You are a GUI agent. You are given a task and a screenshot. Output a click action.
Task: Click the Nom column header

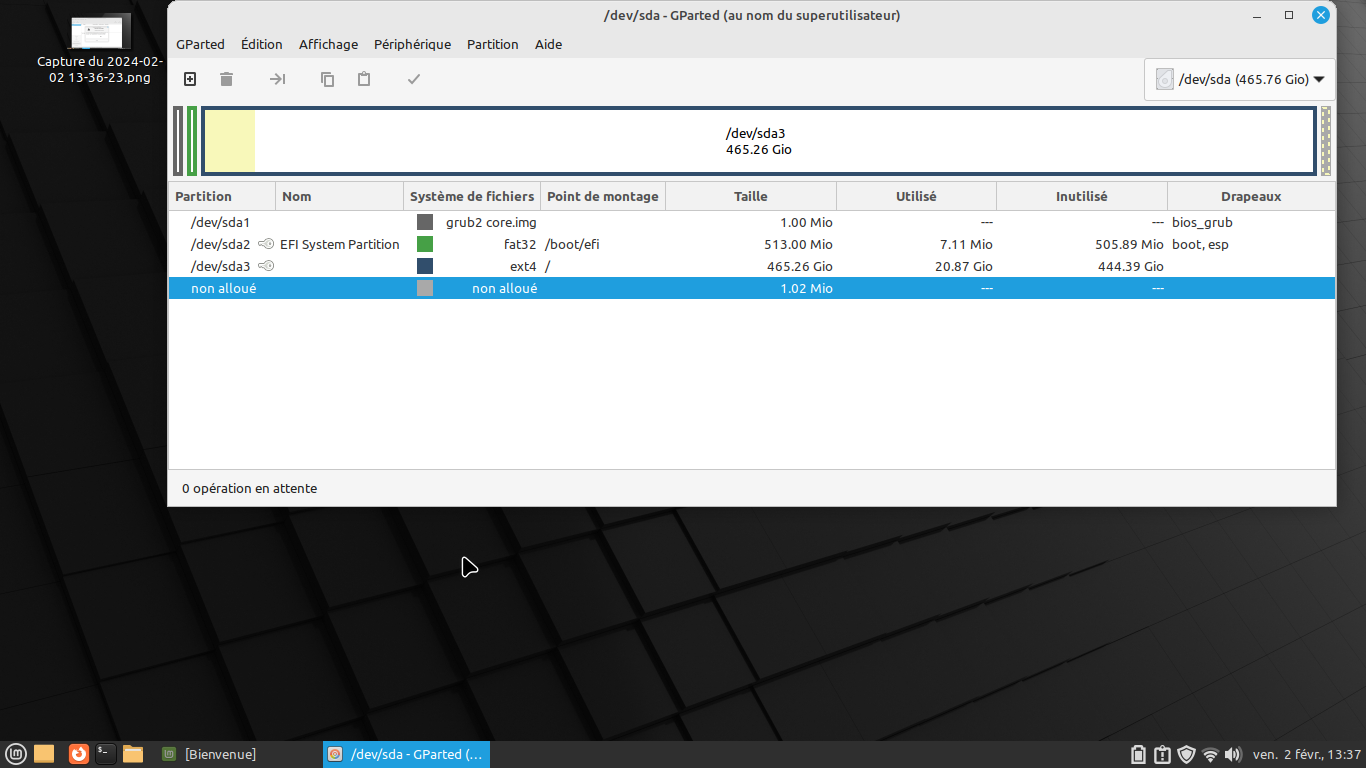coord(340,196)
